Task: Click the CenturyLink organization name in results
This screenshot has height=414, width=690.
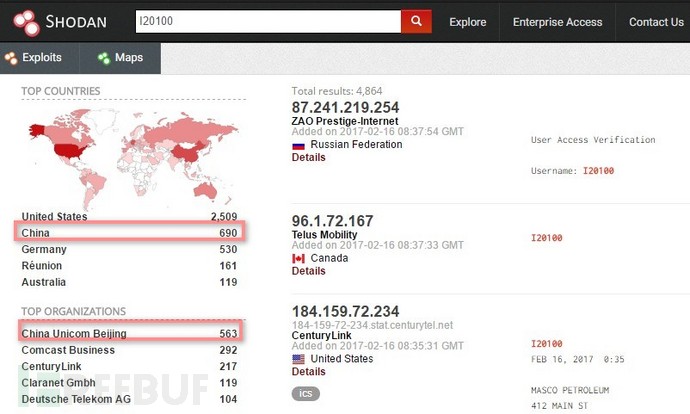Action: click(x=321, y=335)
